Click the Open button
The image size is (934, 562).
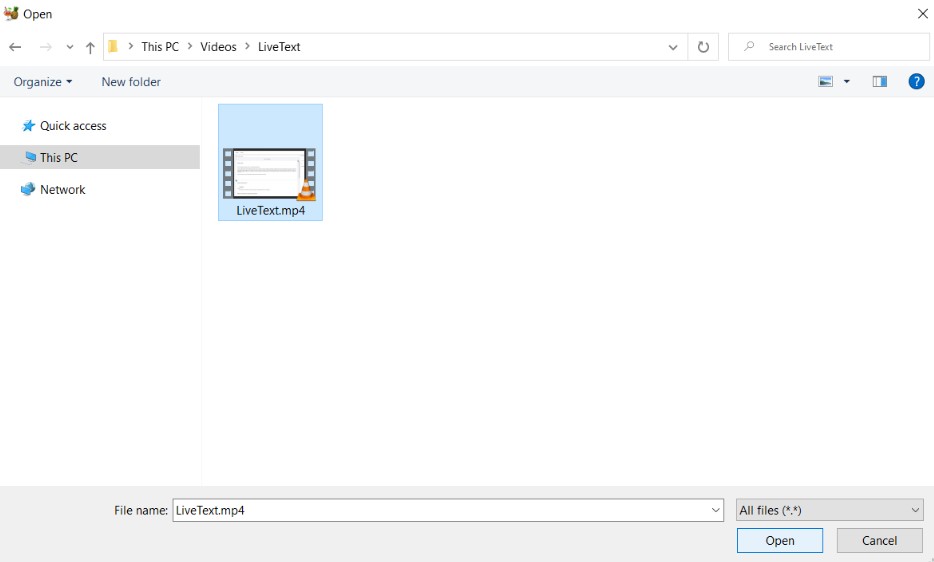tap(780, 541)
